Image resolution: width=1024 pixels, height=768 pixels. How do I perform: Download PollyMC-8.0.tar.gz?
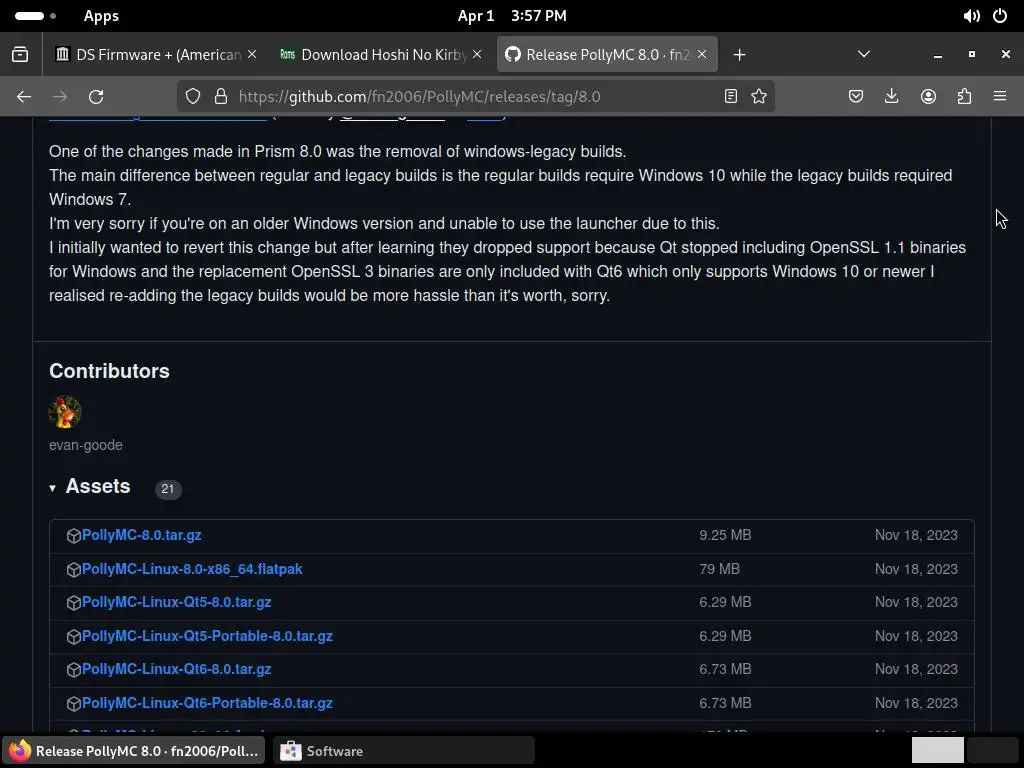point(141,535)
